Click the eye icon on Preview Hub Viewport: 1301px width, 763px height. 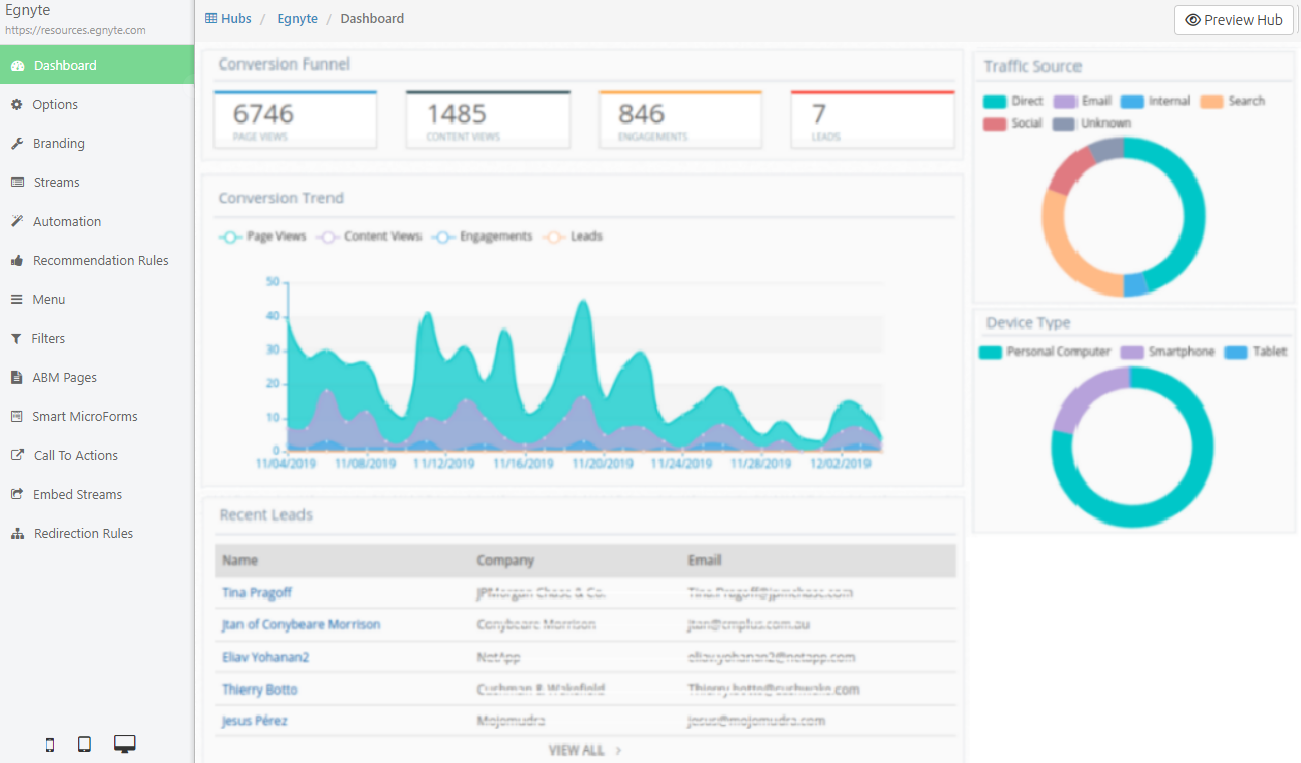(1193, 20)
